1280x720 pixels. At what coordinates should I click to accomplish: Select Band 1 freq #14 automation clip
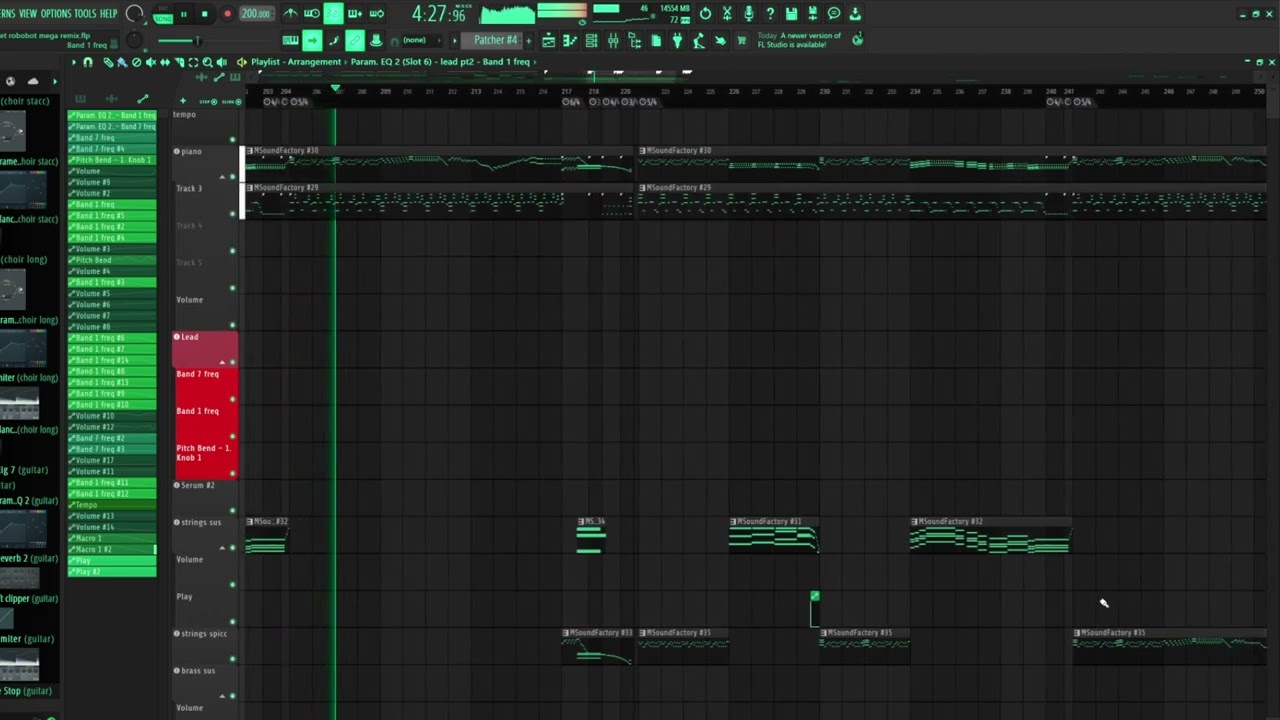(112, 360)
